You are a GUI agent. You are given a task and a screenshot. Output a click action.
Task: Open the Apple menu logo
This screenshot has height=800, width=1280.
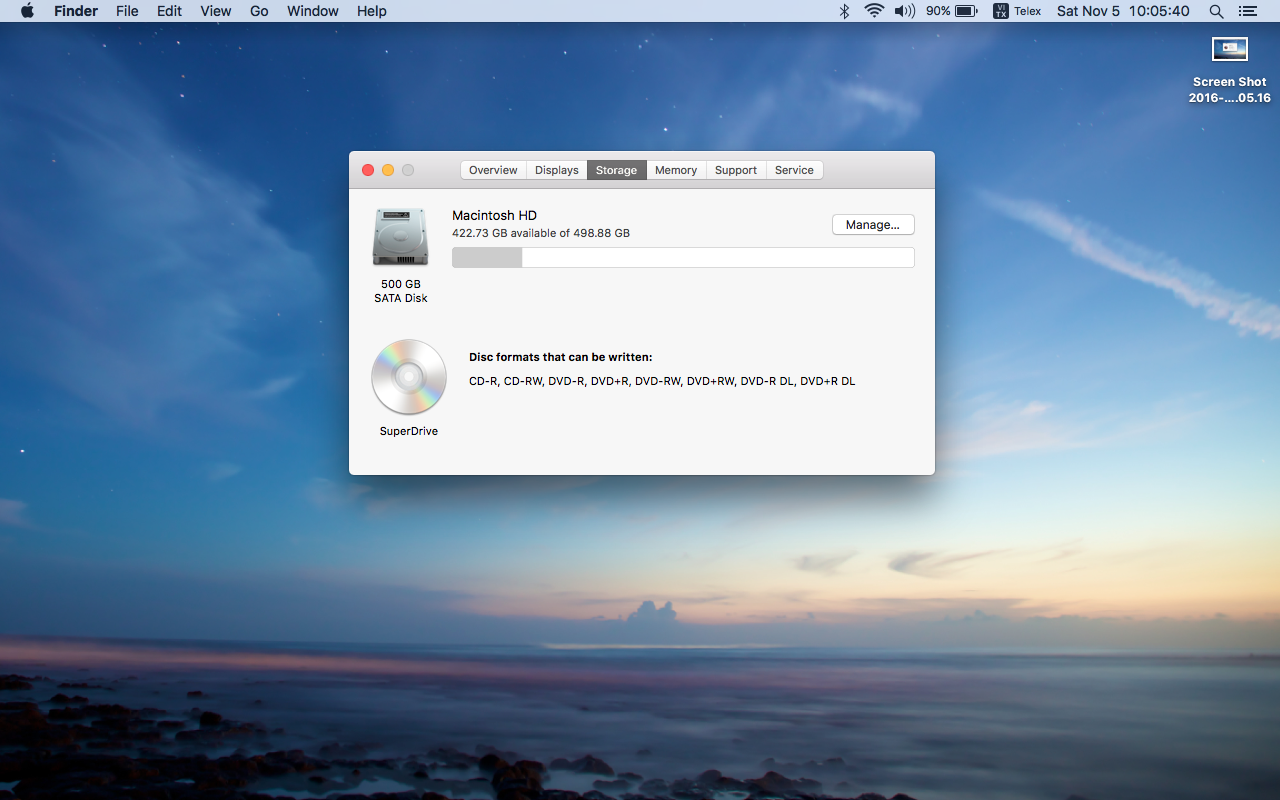pos(27,11)
